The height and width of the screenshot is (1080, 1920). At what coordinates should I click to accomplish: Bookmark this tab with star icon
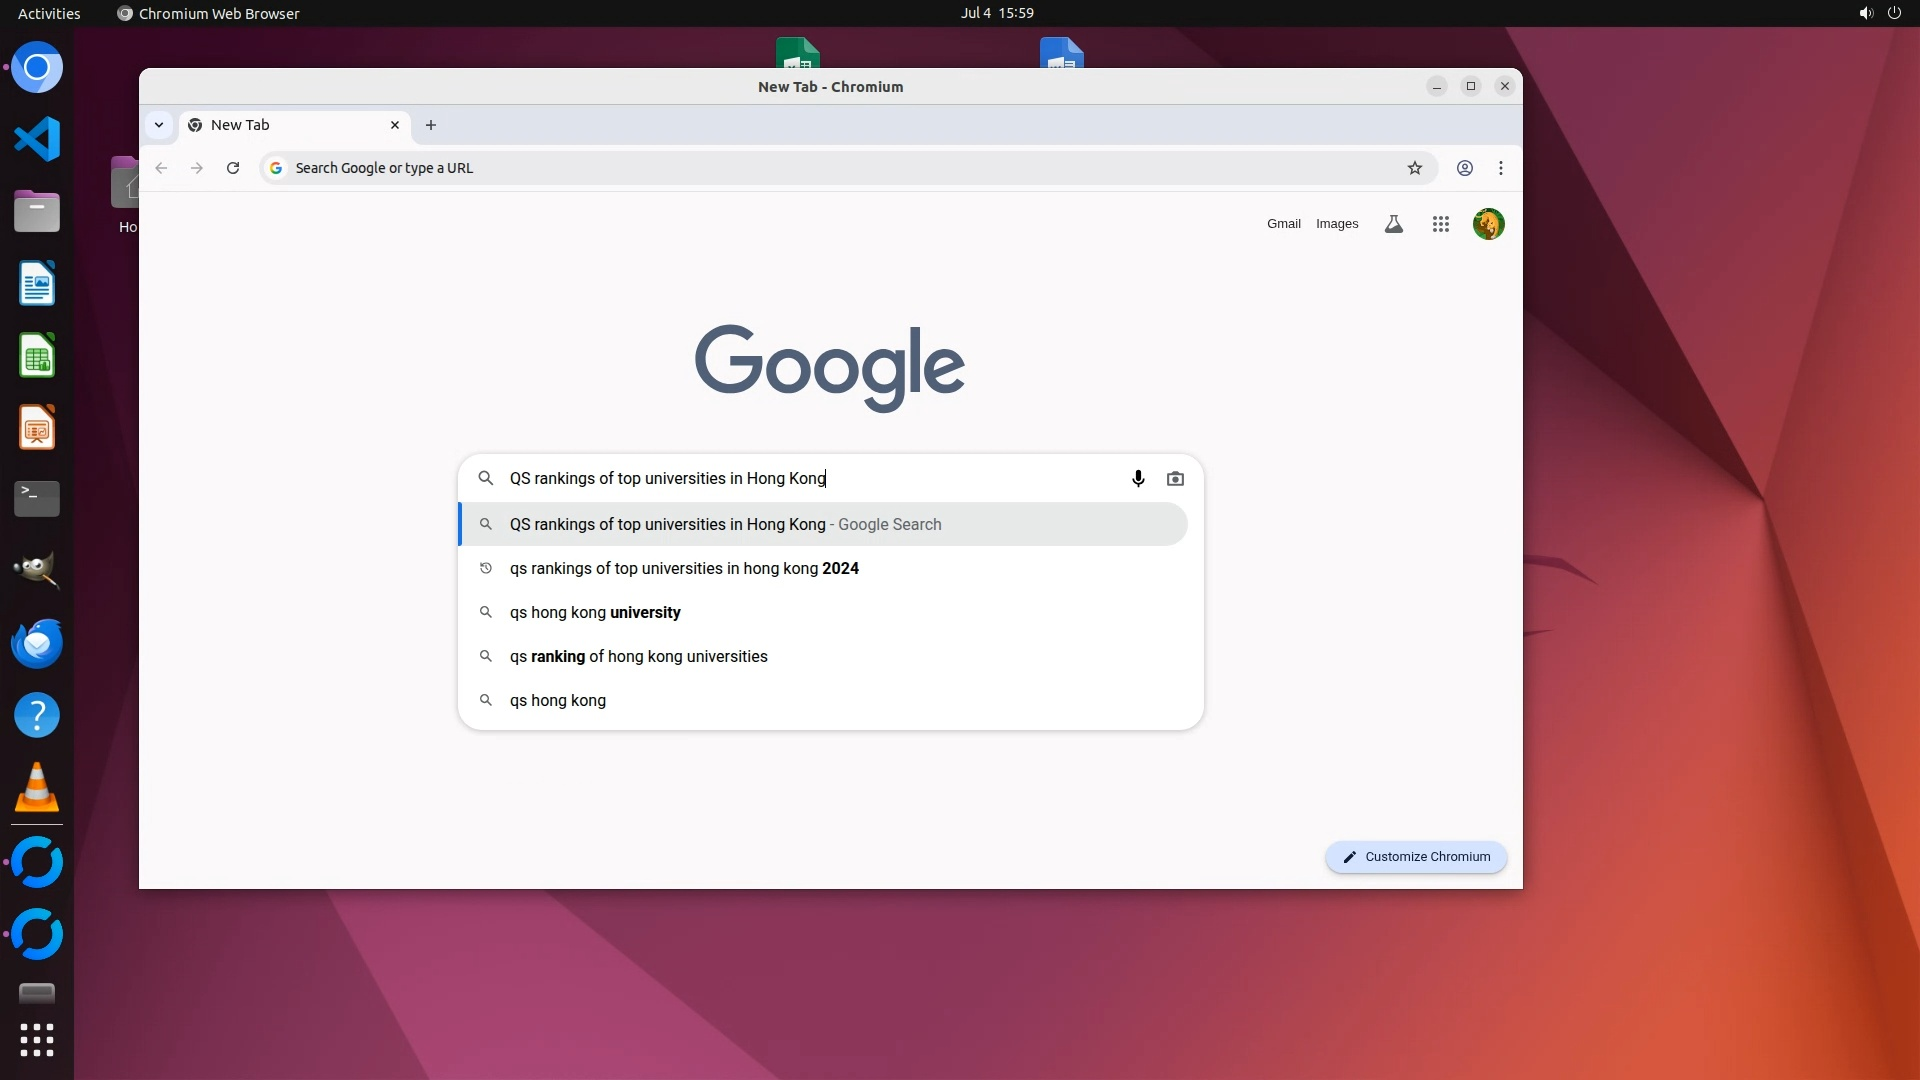click(1414, 168)
